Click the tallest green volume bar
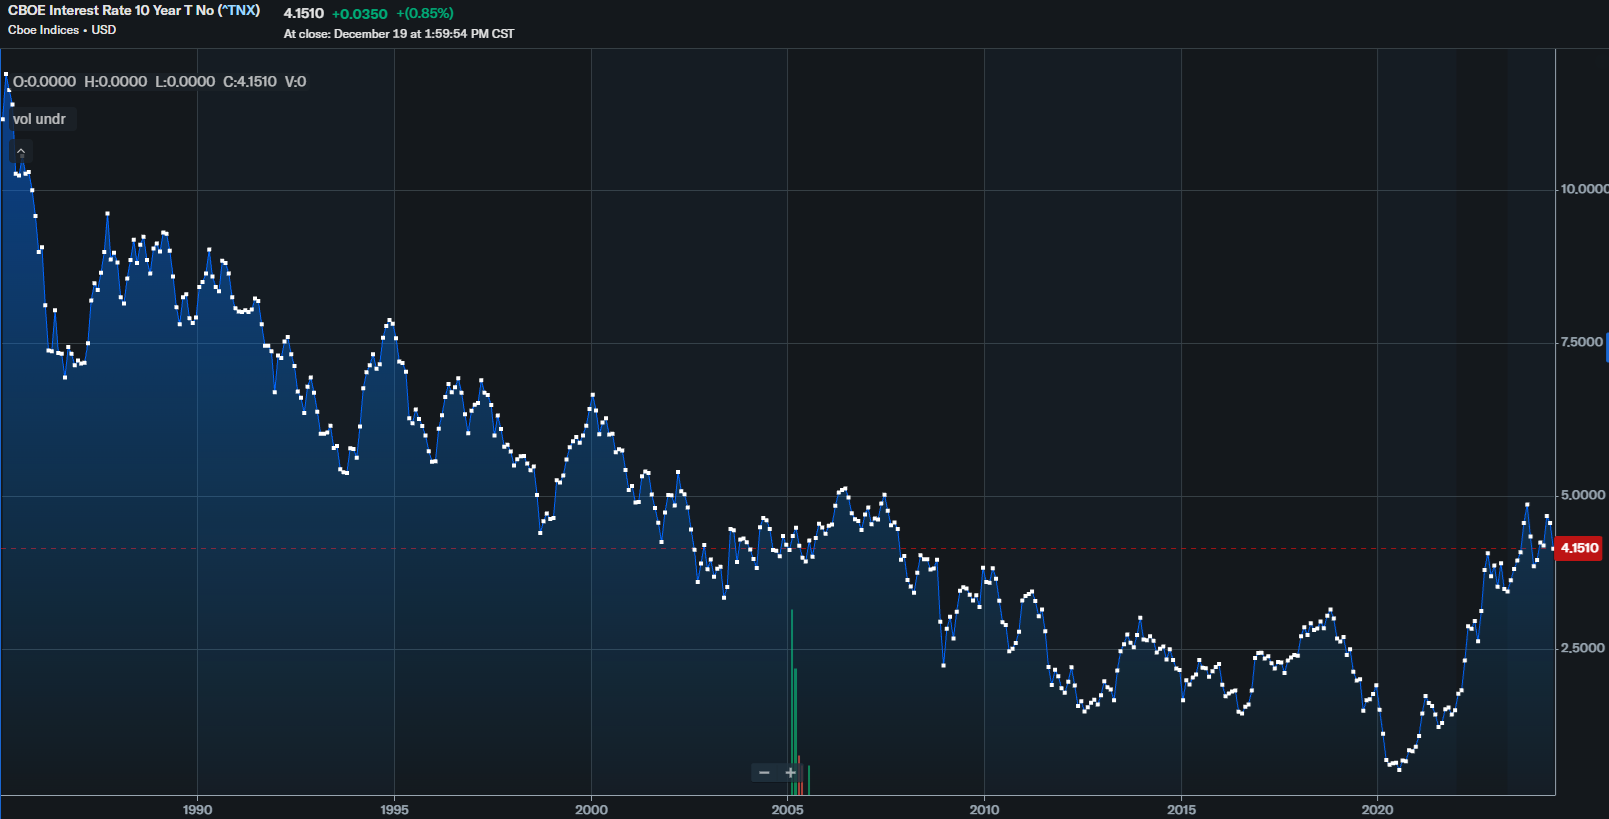The width and height of the screenshot is (1609, 819). coord(792,700)
